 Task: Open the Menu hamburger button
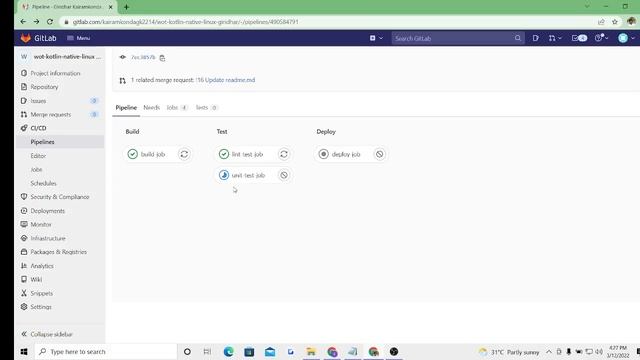coord(79,38)
